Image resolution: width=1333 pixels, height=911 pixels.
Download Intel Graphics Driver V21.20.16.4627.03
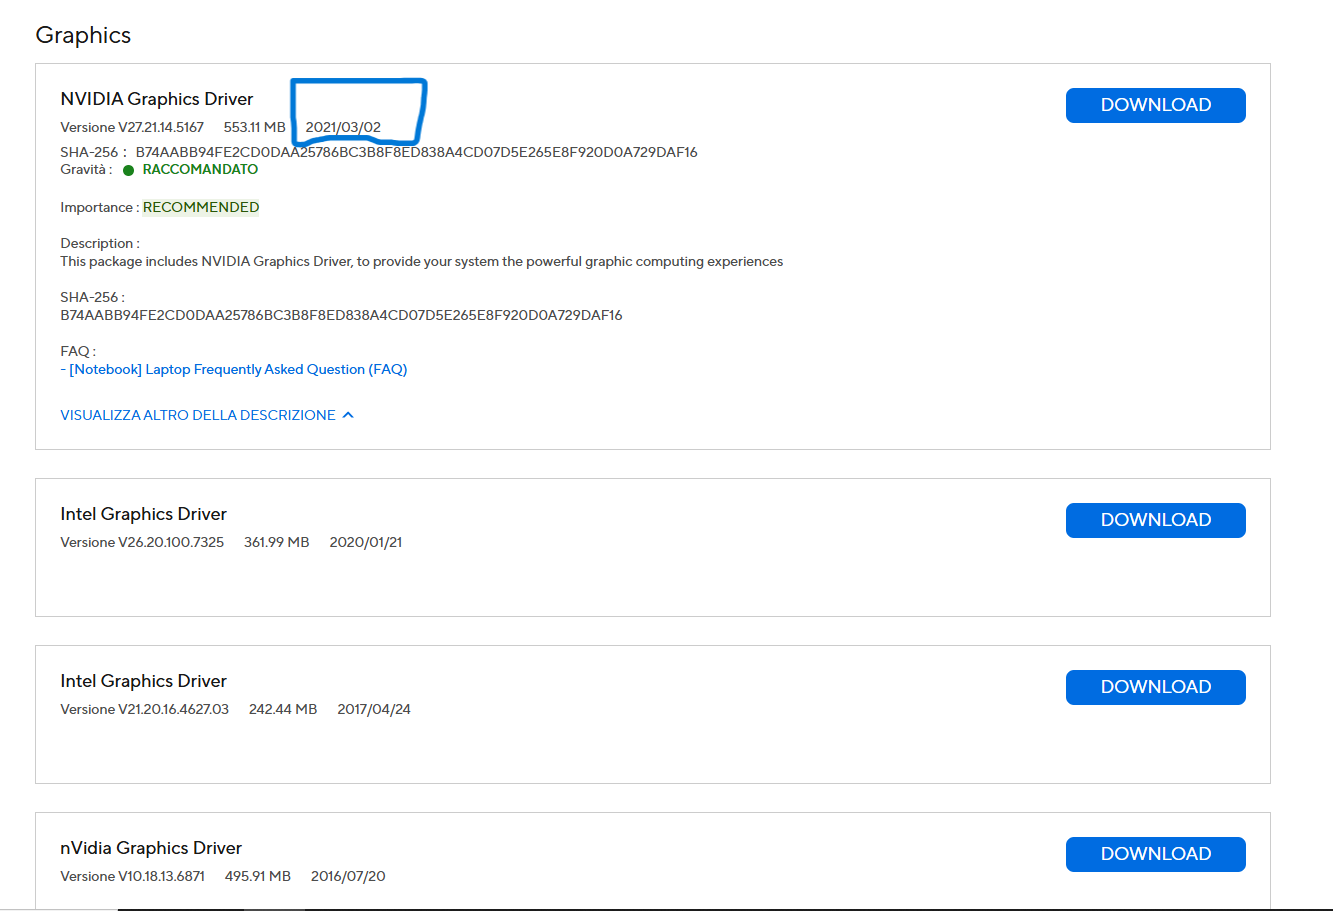[x=1155, y=687]
